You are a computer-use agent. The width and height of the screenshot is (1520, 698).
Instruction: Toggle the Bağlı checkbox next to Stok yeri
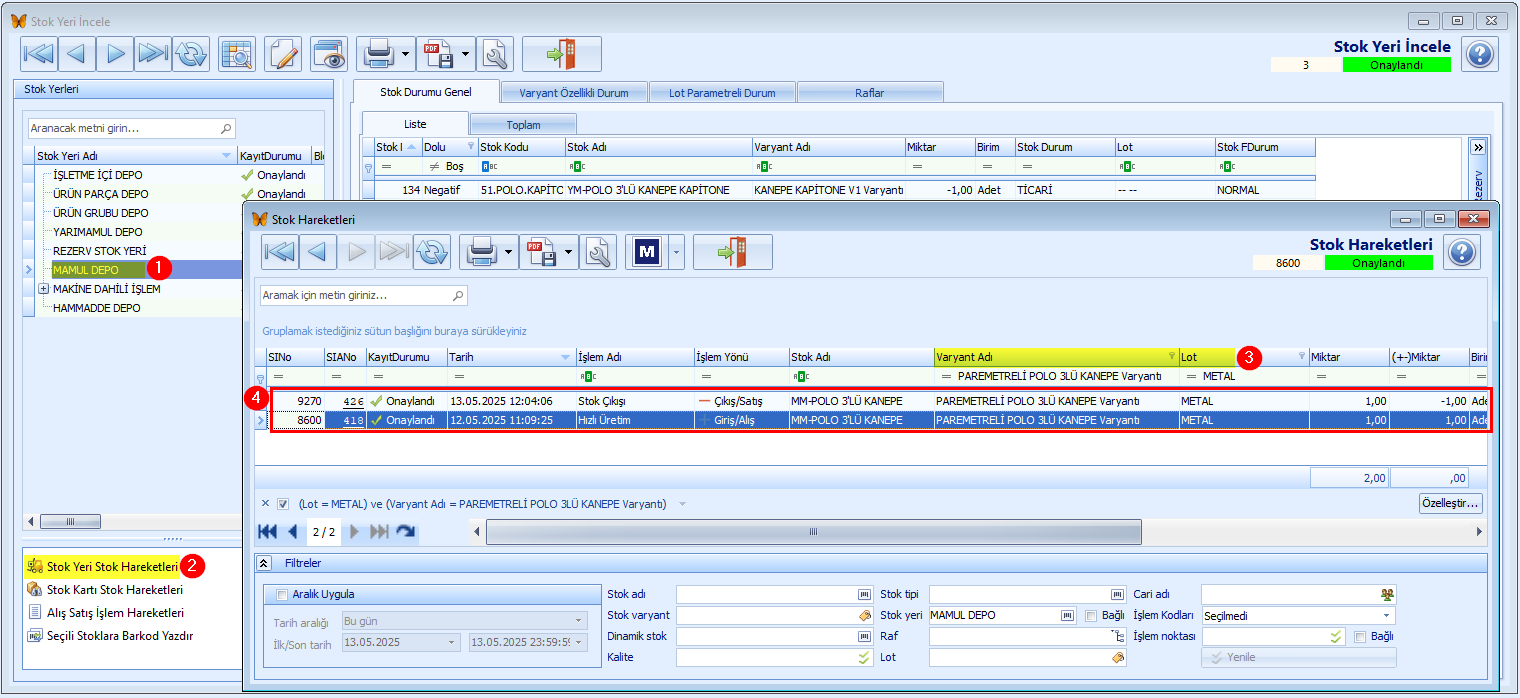(x=1091, y=615)
